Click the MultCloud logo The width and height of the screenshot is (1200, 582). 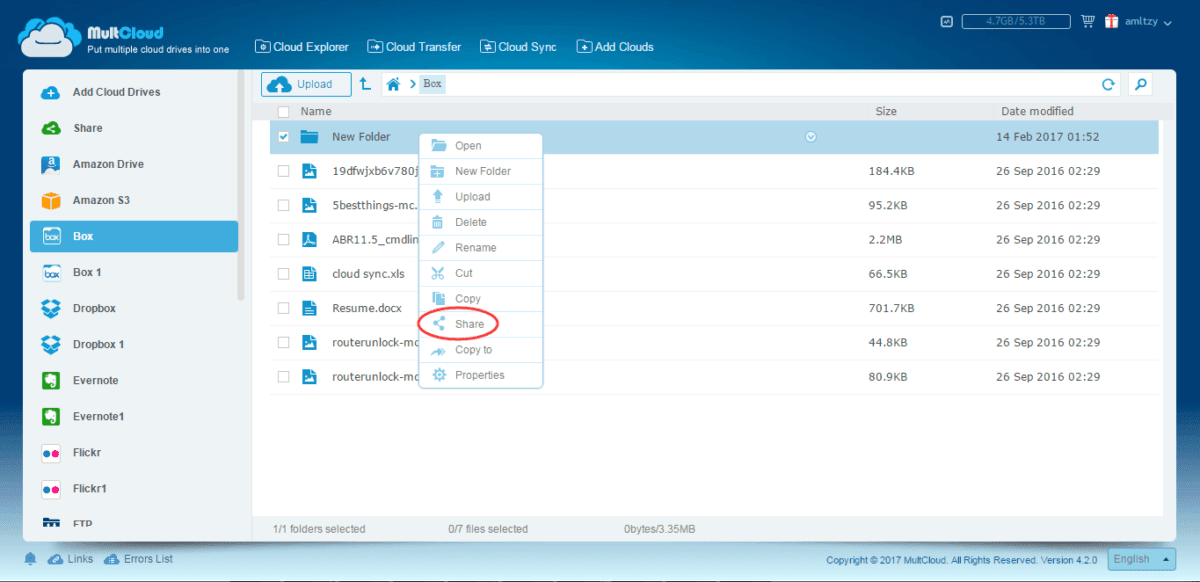[x=124, y=36]
